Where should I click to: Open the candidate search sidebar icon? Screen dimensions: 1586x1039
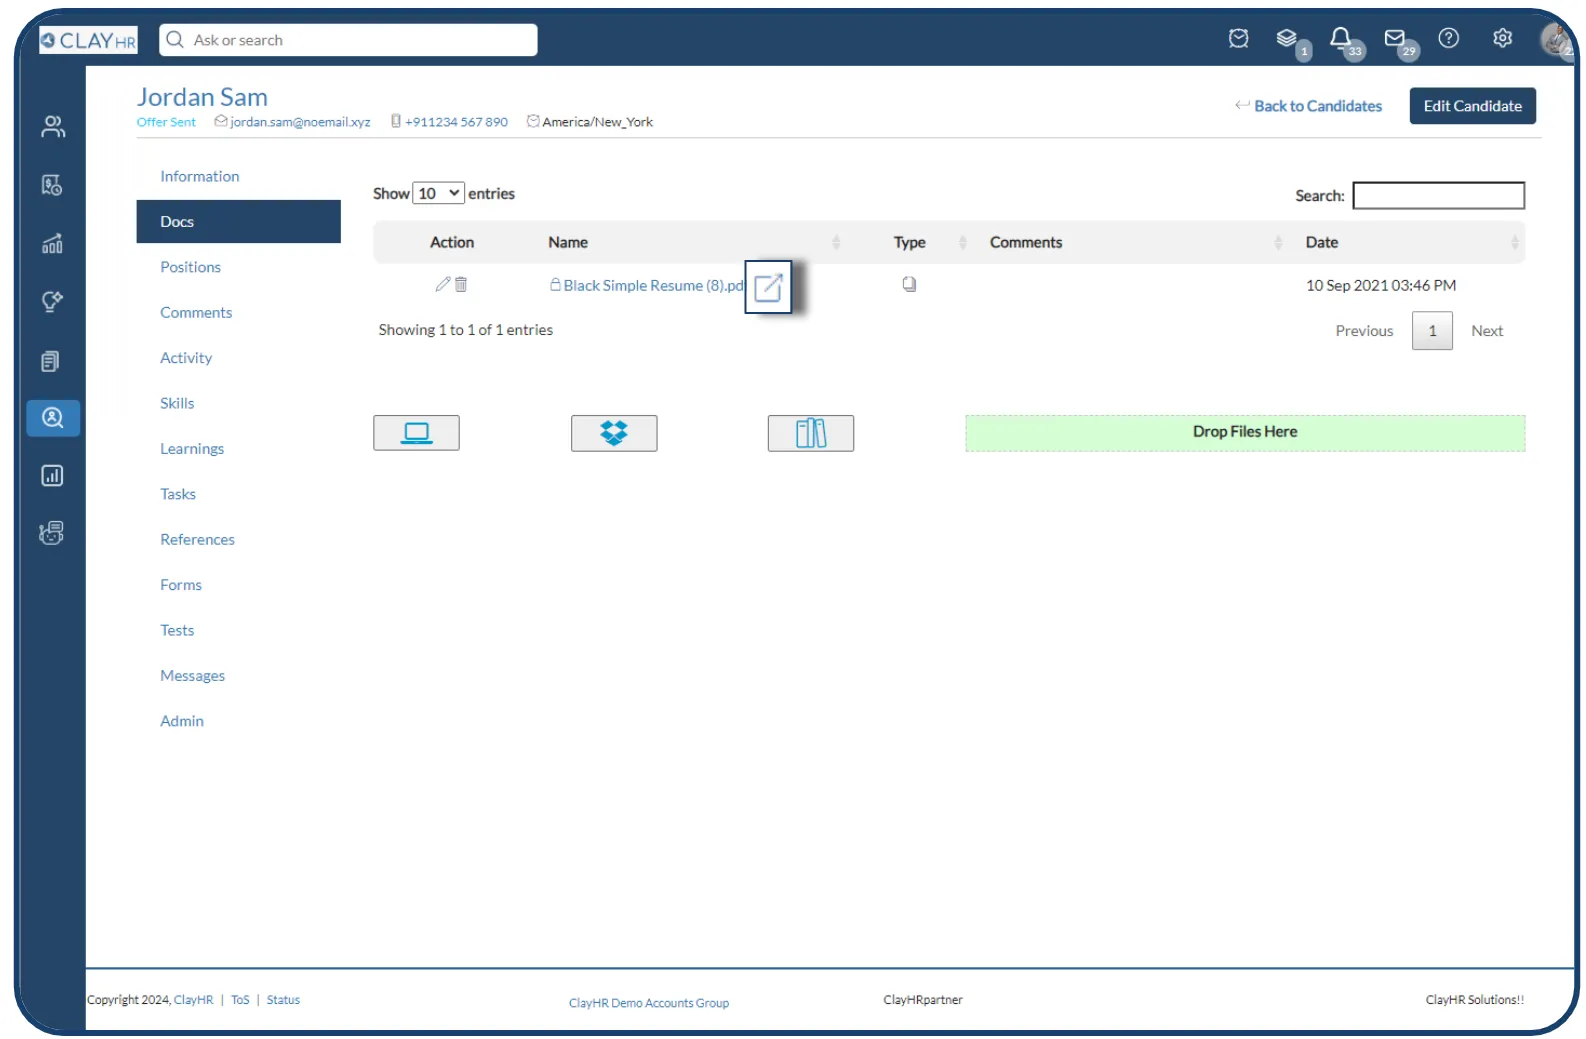point(53,418)
